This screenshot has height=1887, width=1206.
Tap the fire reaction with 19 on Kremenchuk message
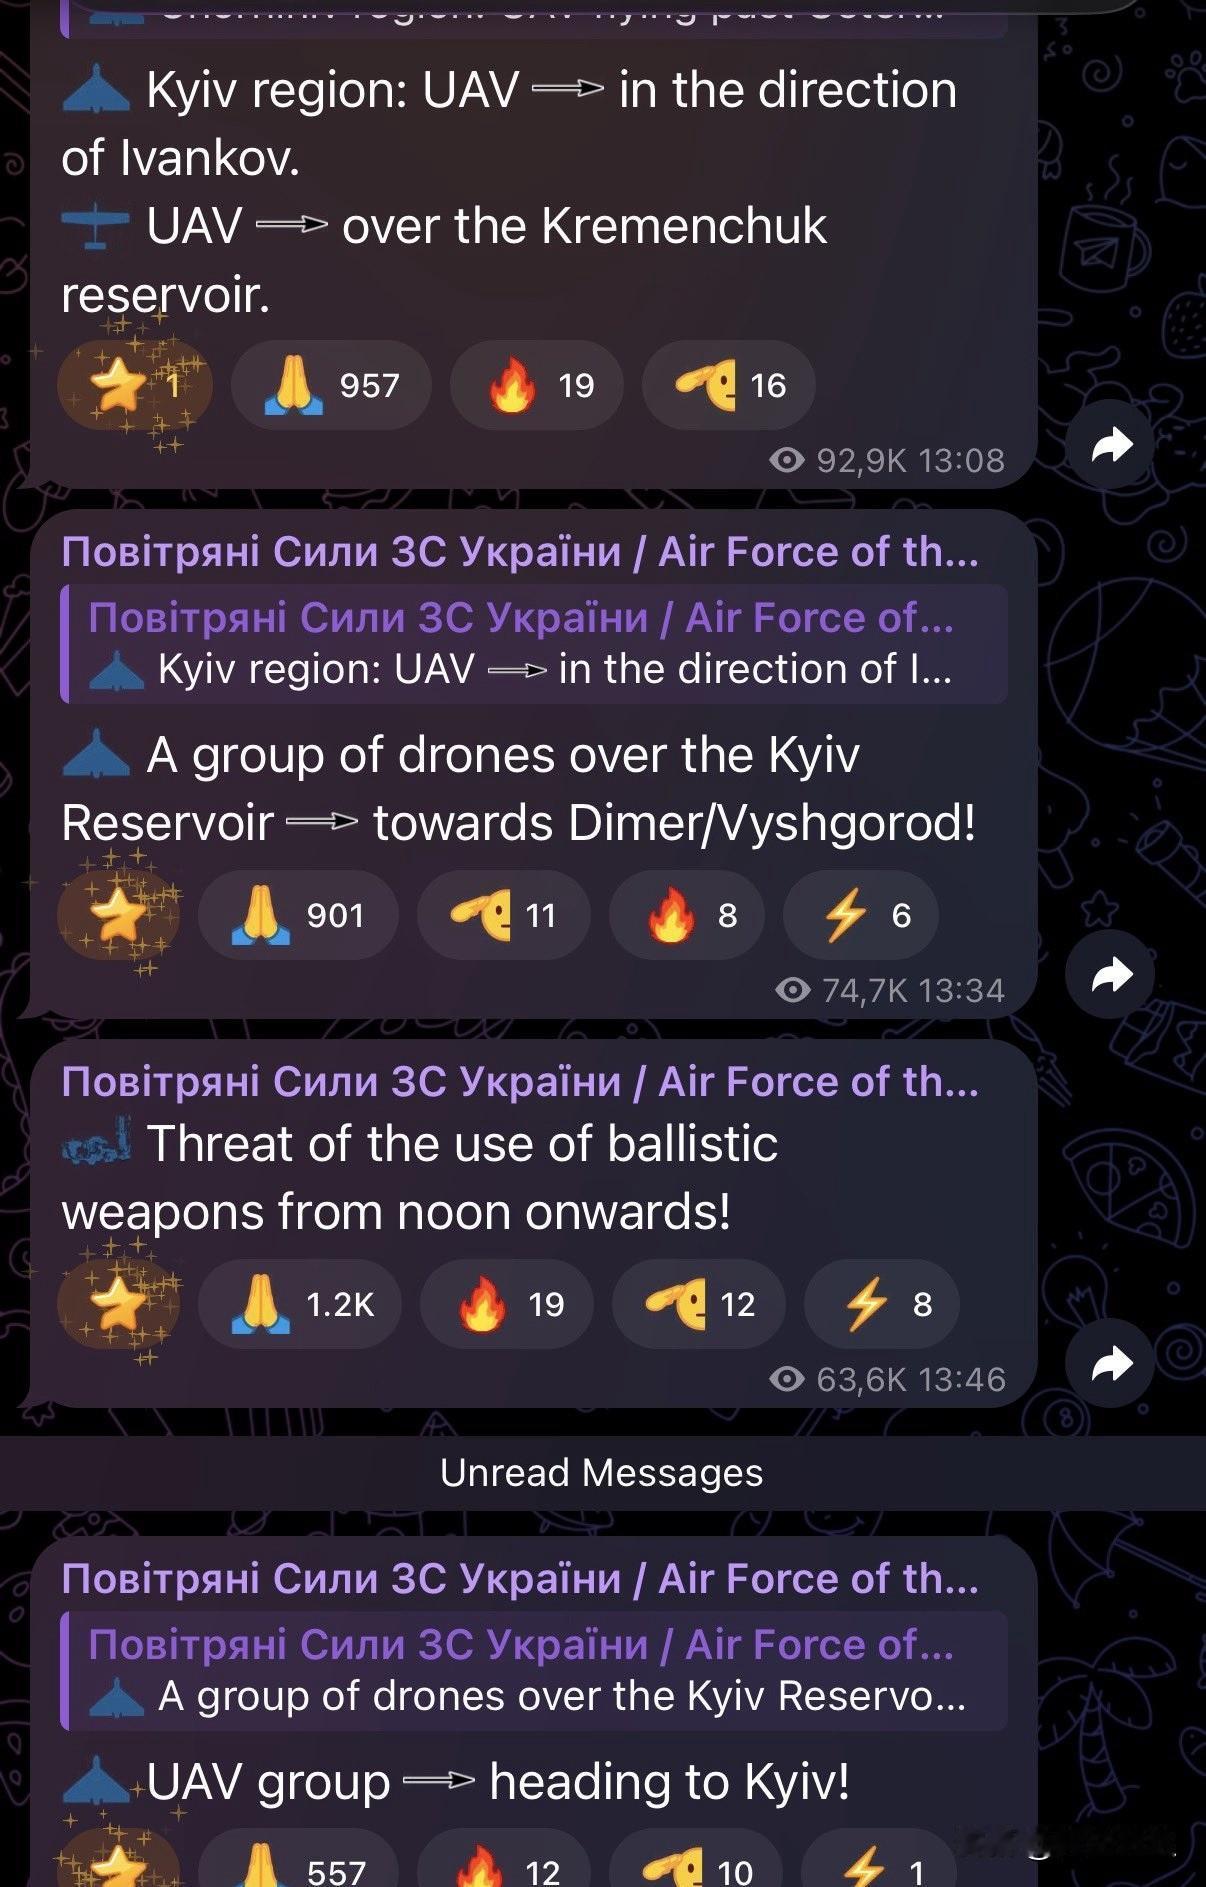(537, 386)
